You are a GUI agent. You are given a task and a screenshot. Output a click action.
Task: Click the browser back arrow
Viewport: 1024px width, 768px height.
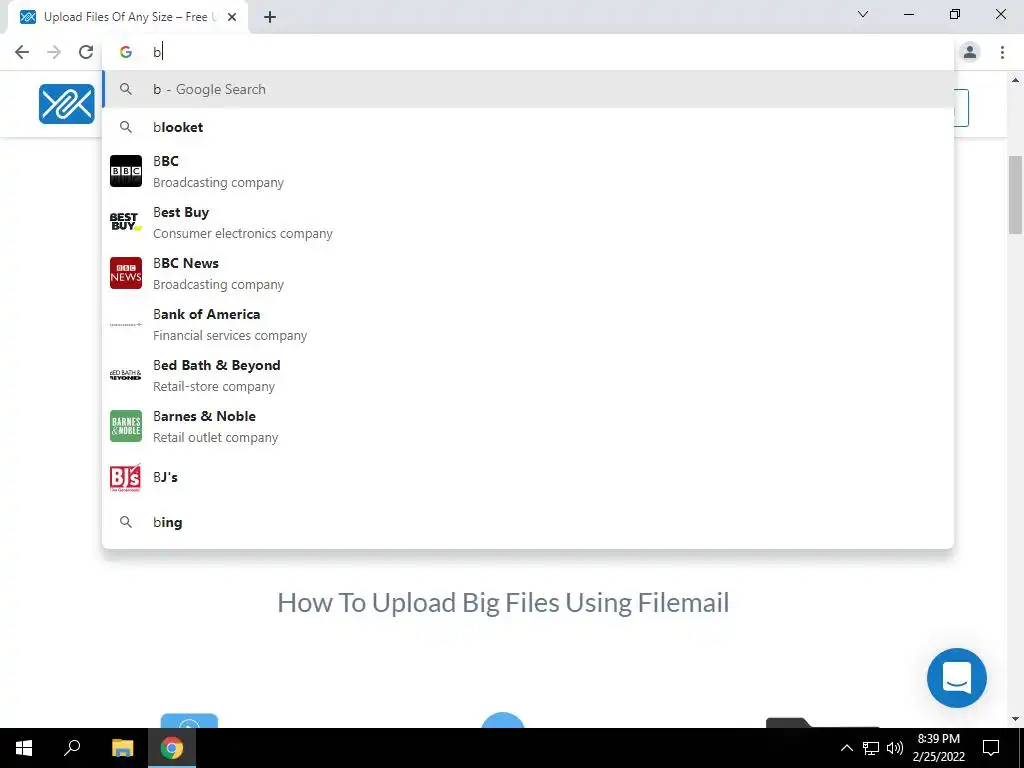pyautogui.click(x=22, y=52)
